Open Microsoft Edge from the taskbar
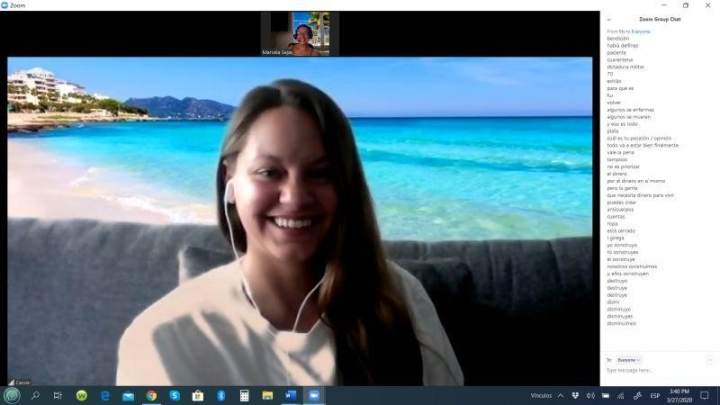Viewport: 720px width, 405px height. (105, 396)
